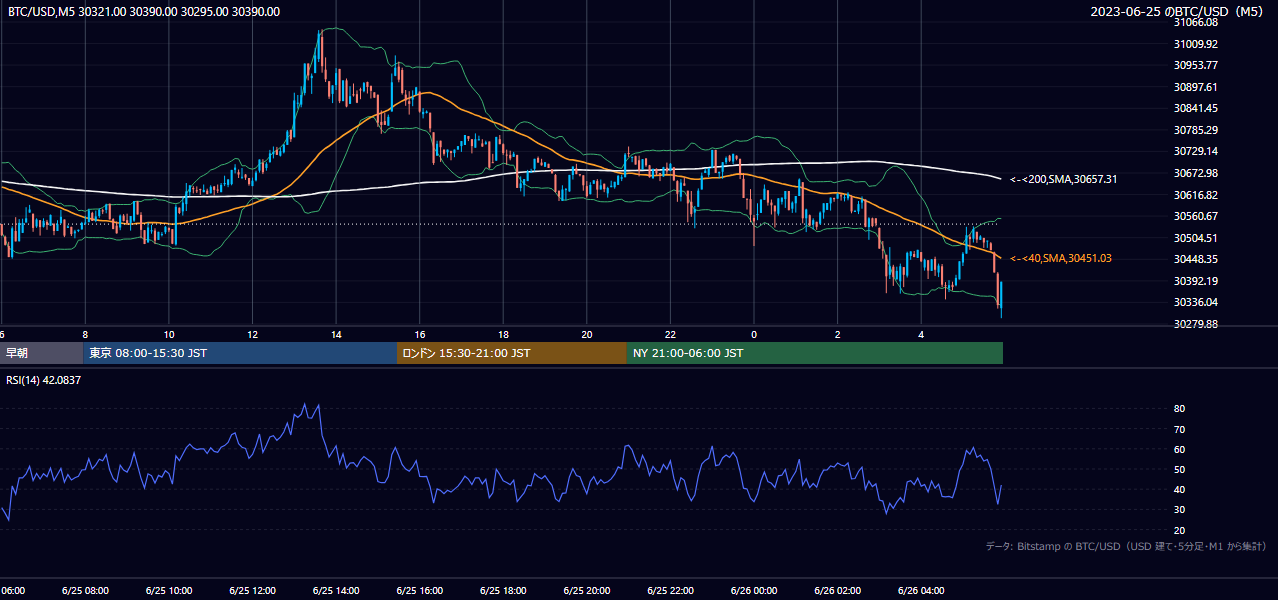This screenshot has width=1278, height=600.
Task: Click the bottom time label 6/25 08:00
Action: tap(85, 590)
